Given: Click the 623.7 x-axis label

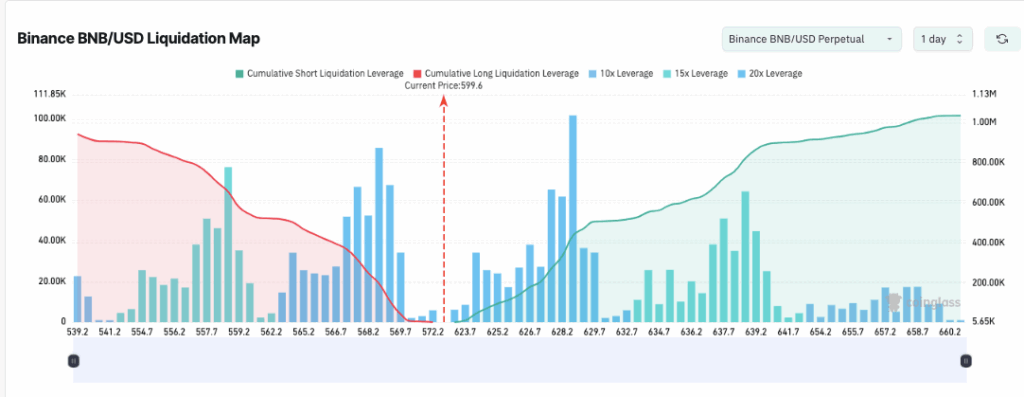Looking at the screenshot, I should 465,332.
